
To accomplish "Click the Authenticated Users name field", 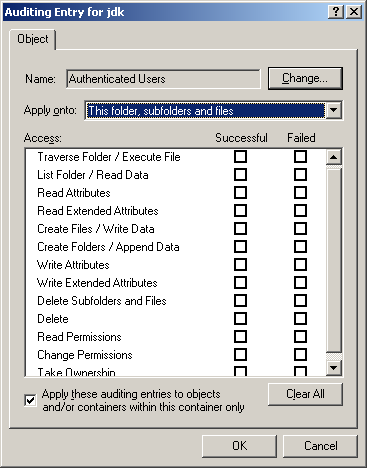I will point(163,79).
